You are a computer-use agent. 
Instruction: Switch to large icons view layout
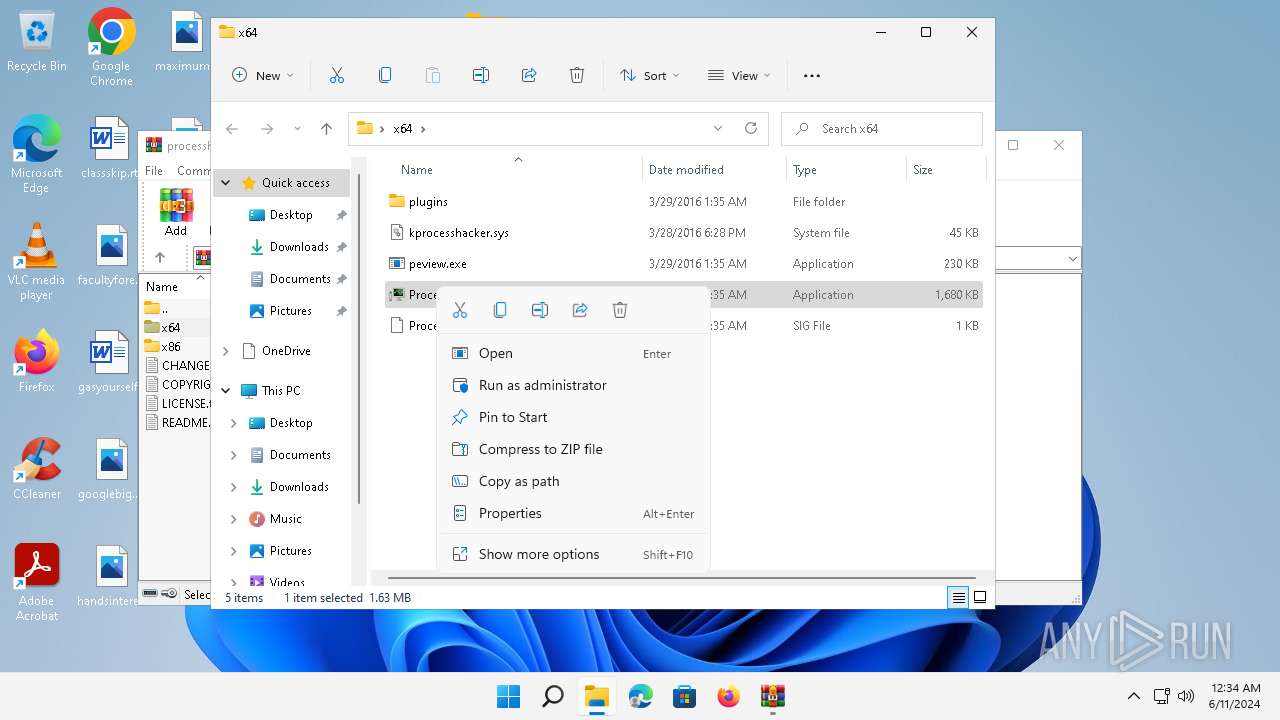pos(980,597)
